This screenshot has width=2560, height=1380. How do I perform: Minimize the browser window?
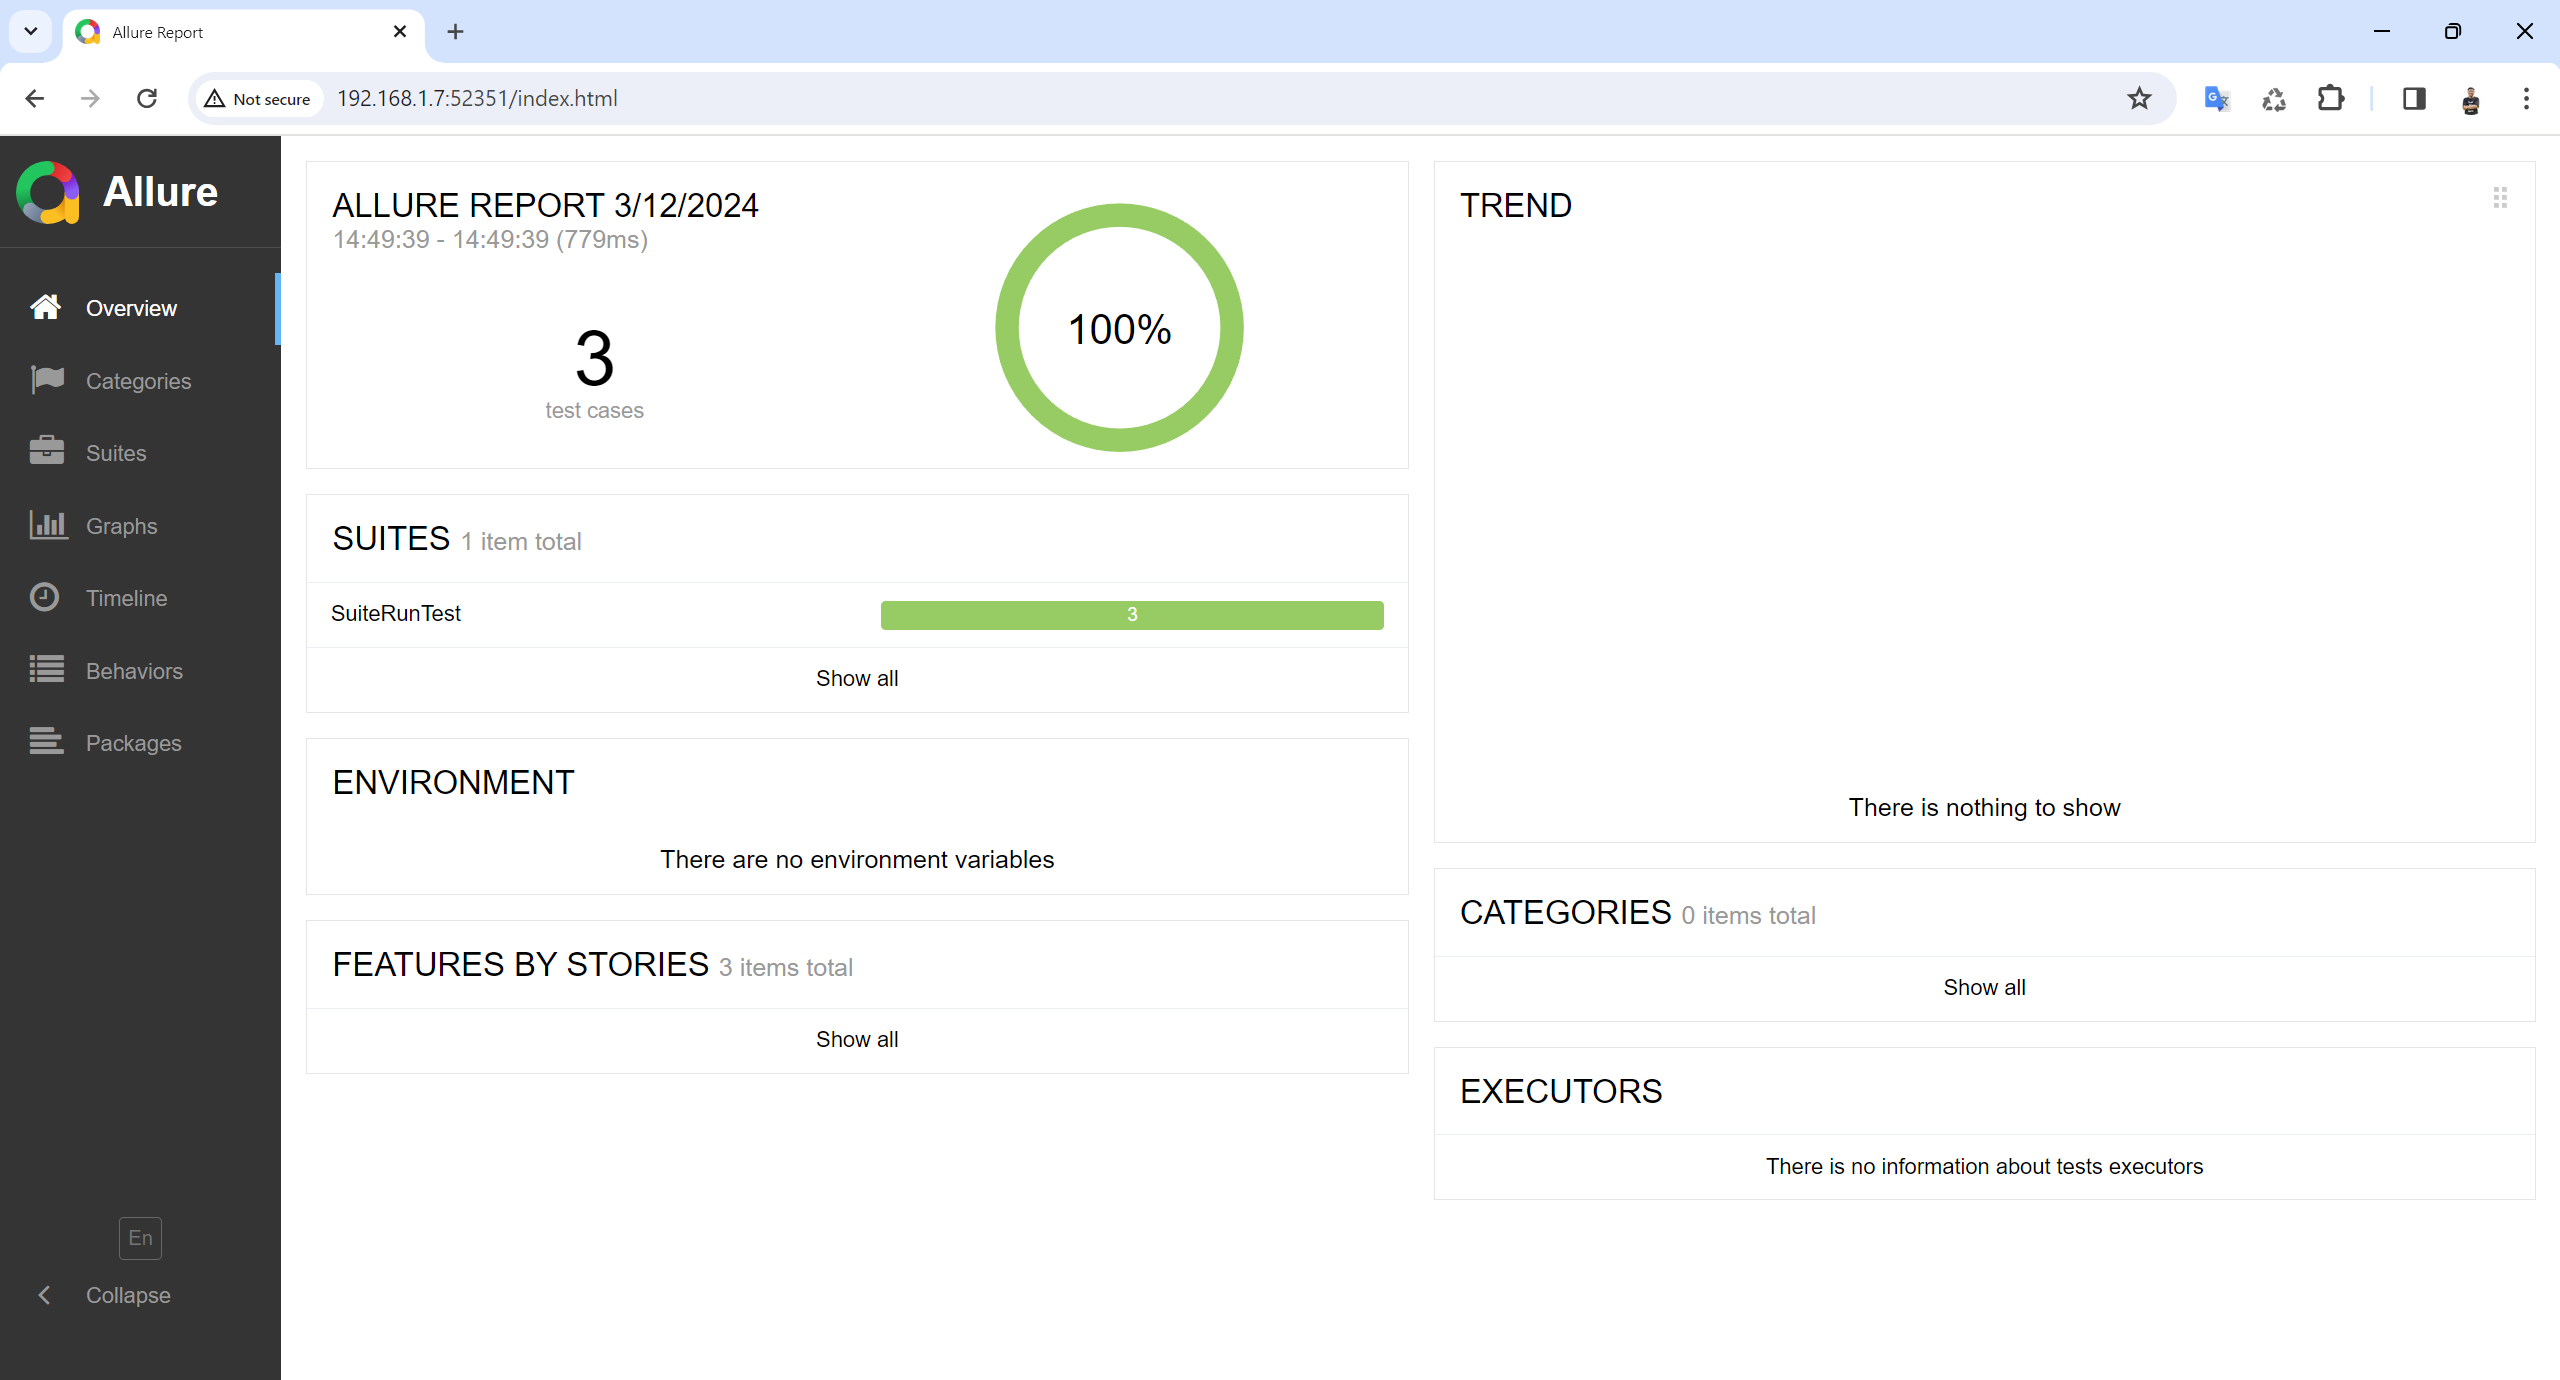click(x=2382, y=32)
